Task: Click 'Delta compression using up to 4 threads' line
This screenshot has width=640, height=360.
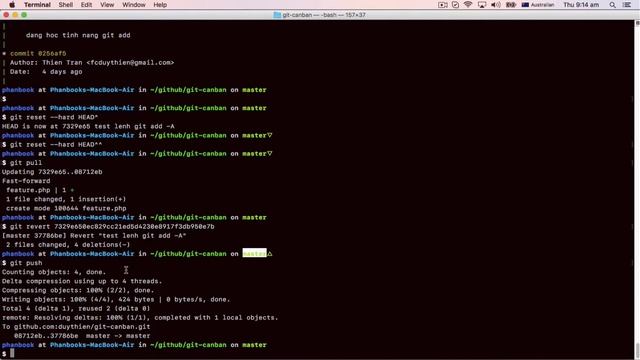Action: click(x=82, y=281)
